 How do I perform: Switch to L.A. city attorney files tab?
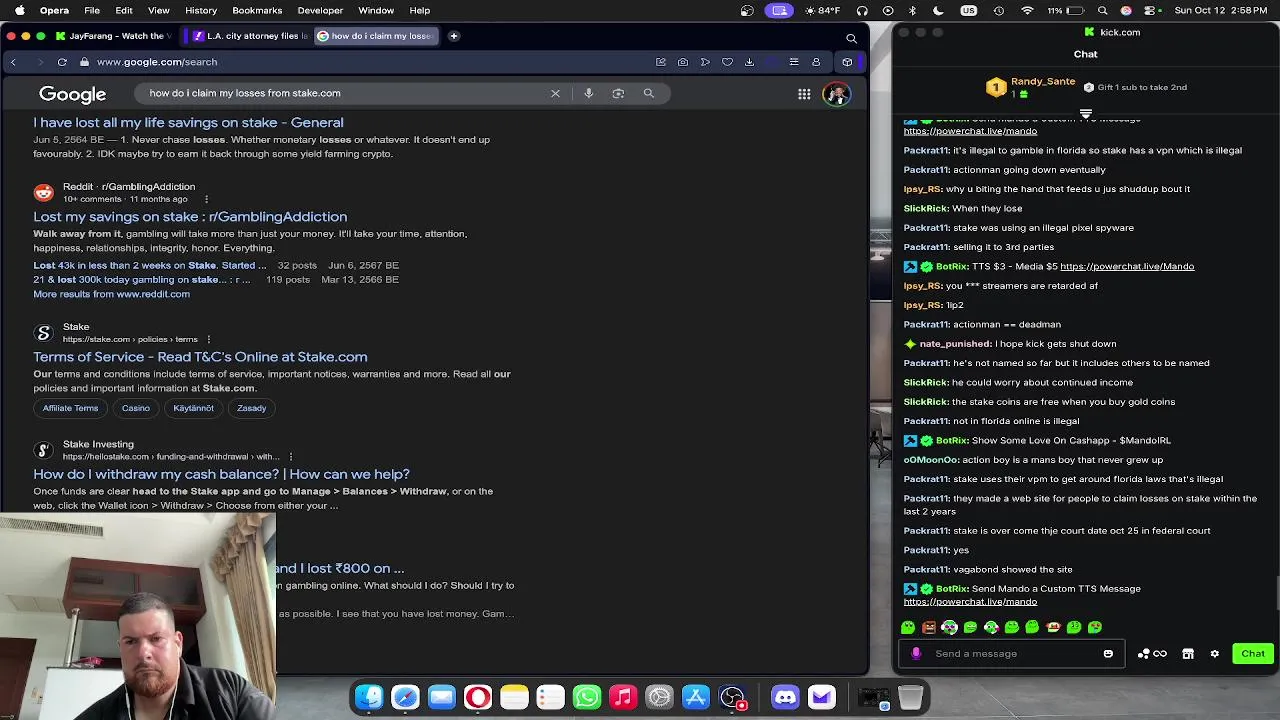(x=250, y=36)
